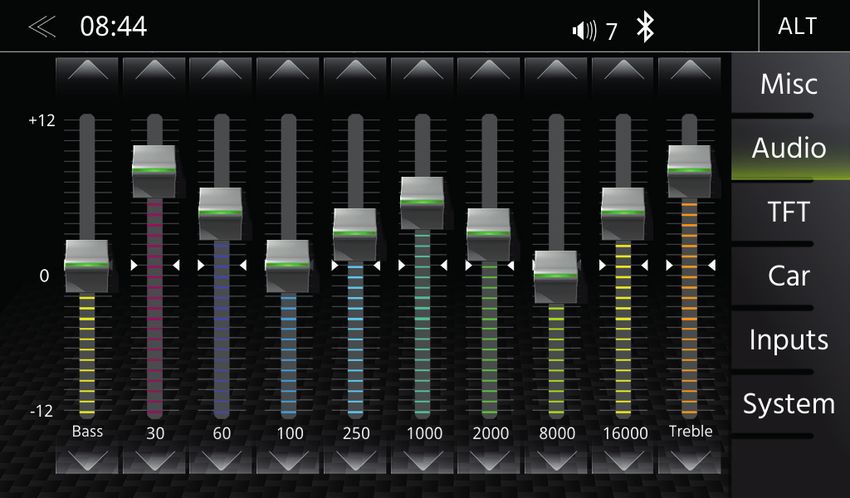Screen dimensions: 850x498
Task: Click the Bass slider handle
Action: click(87, 266)
